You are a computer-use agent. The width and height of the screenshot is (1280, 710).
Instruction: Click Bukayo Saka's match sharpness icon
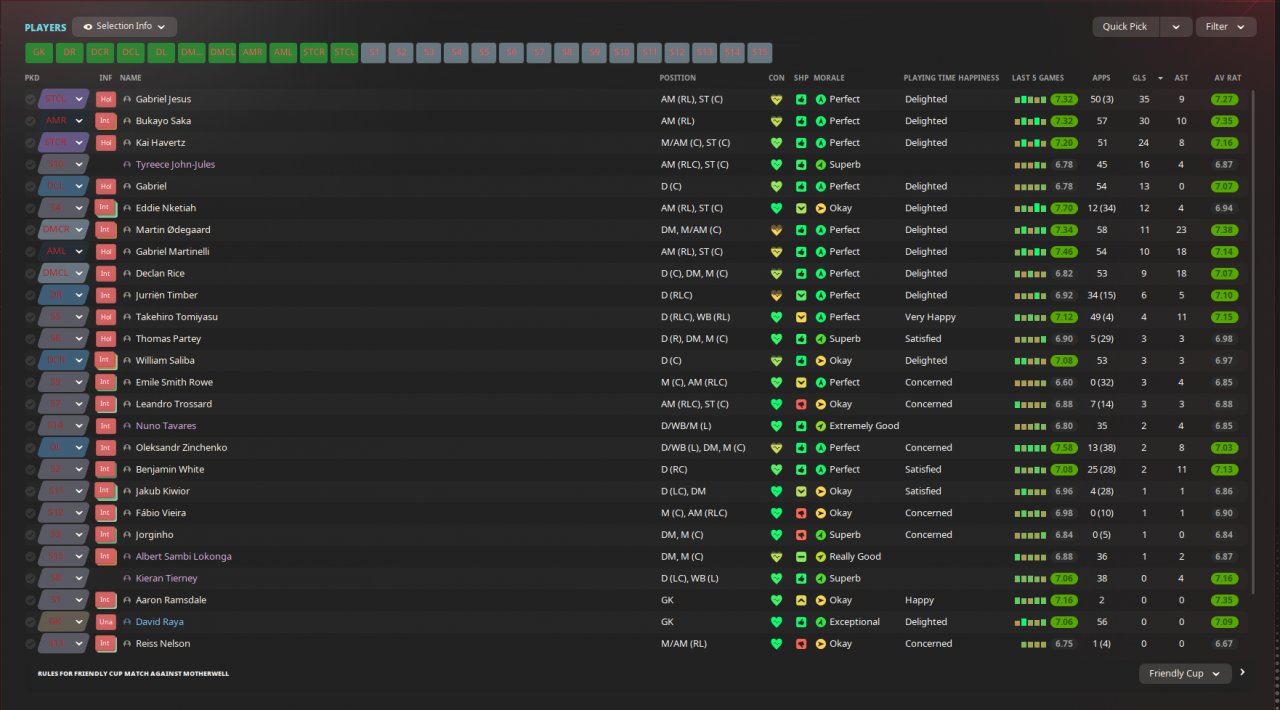pos(801,121)
